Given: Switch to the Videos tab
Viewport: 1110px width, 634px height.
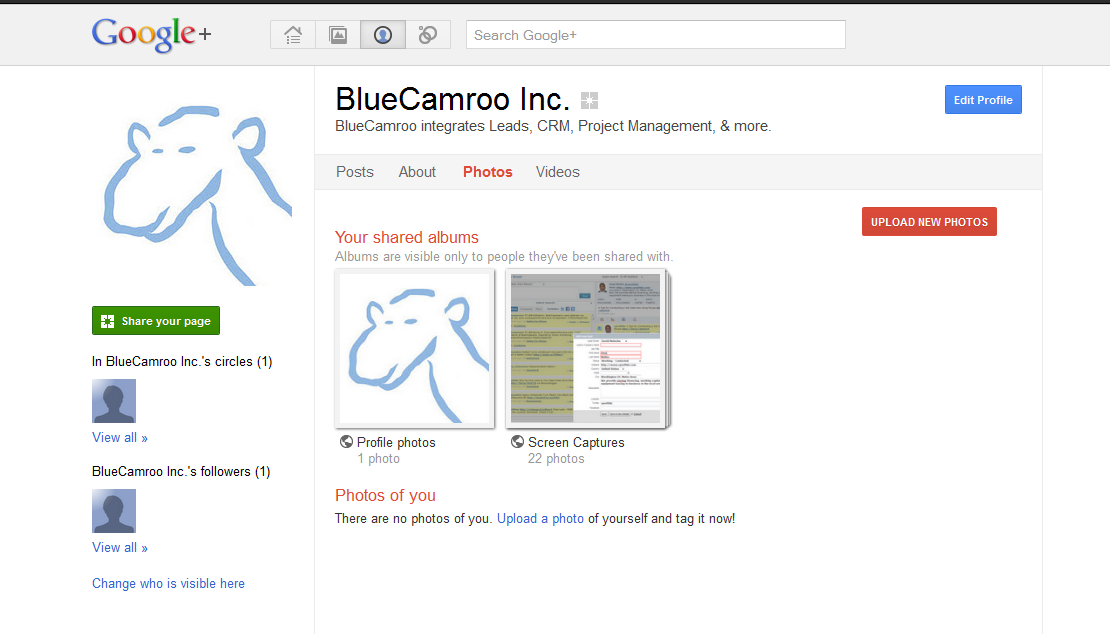Looking at the screenshot, I should pyautogui.click(x=558, y=172).
